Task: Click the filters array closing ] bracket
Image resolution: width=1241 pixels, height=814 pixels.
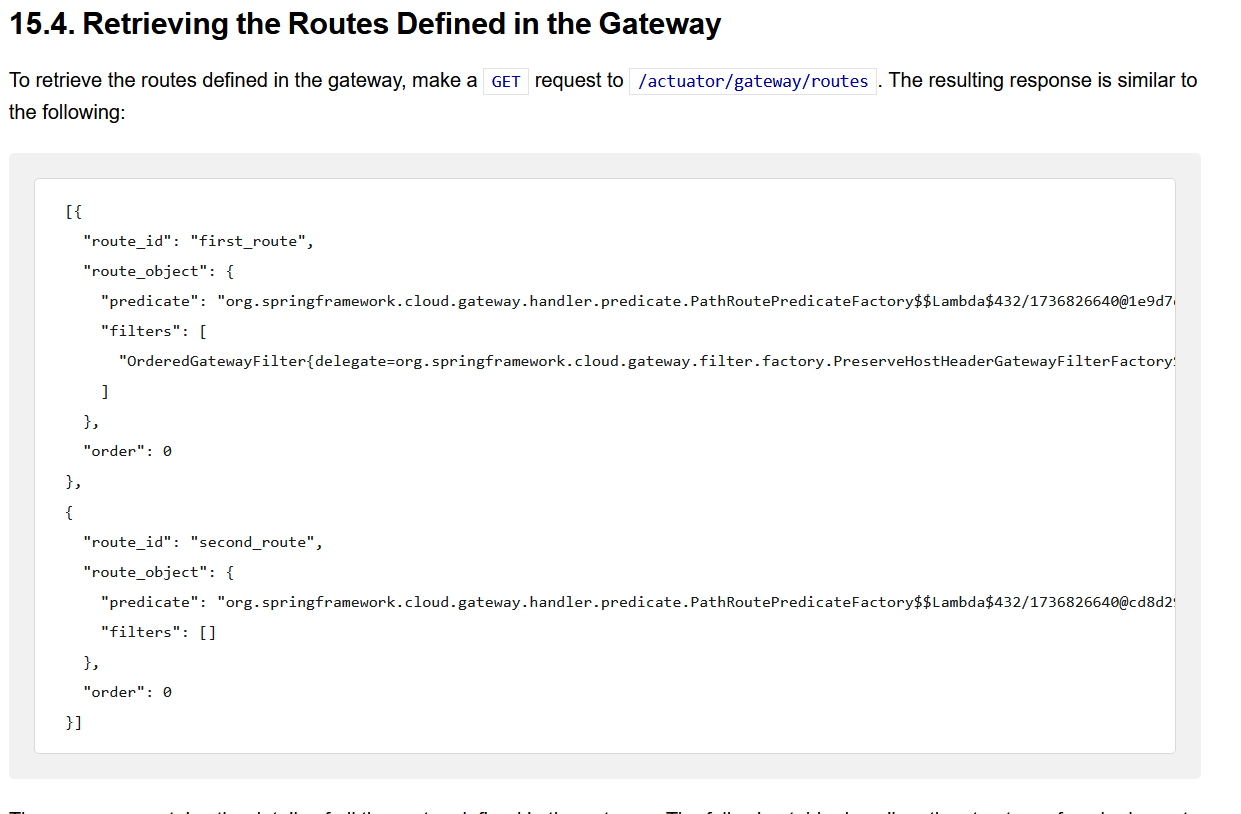Action: pos(105,391)
